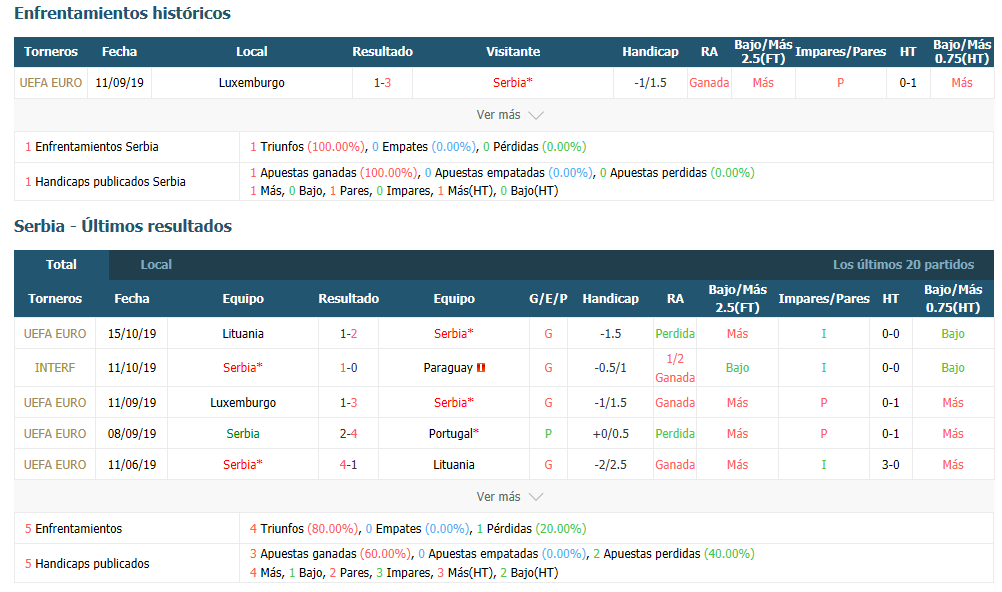
Task: Open the Luxemburgo team link in historical table
Action: click(252, 82)
